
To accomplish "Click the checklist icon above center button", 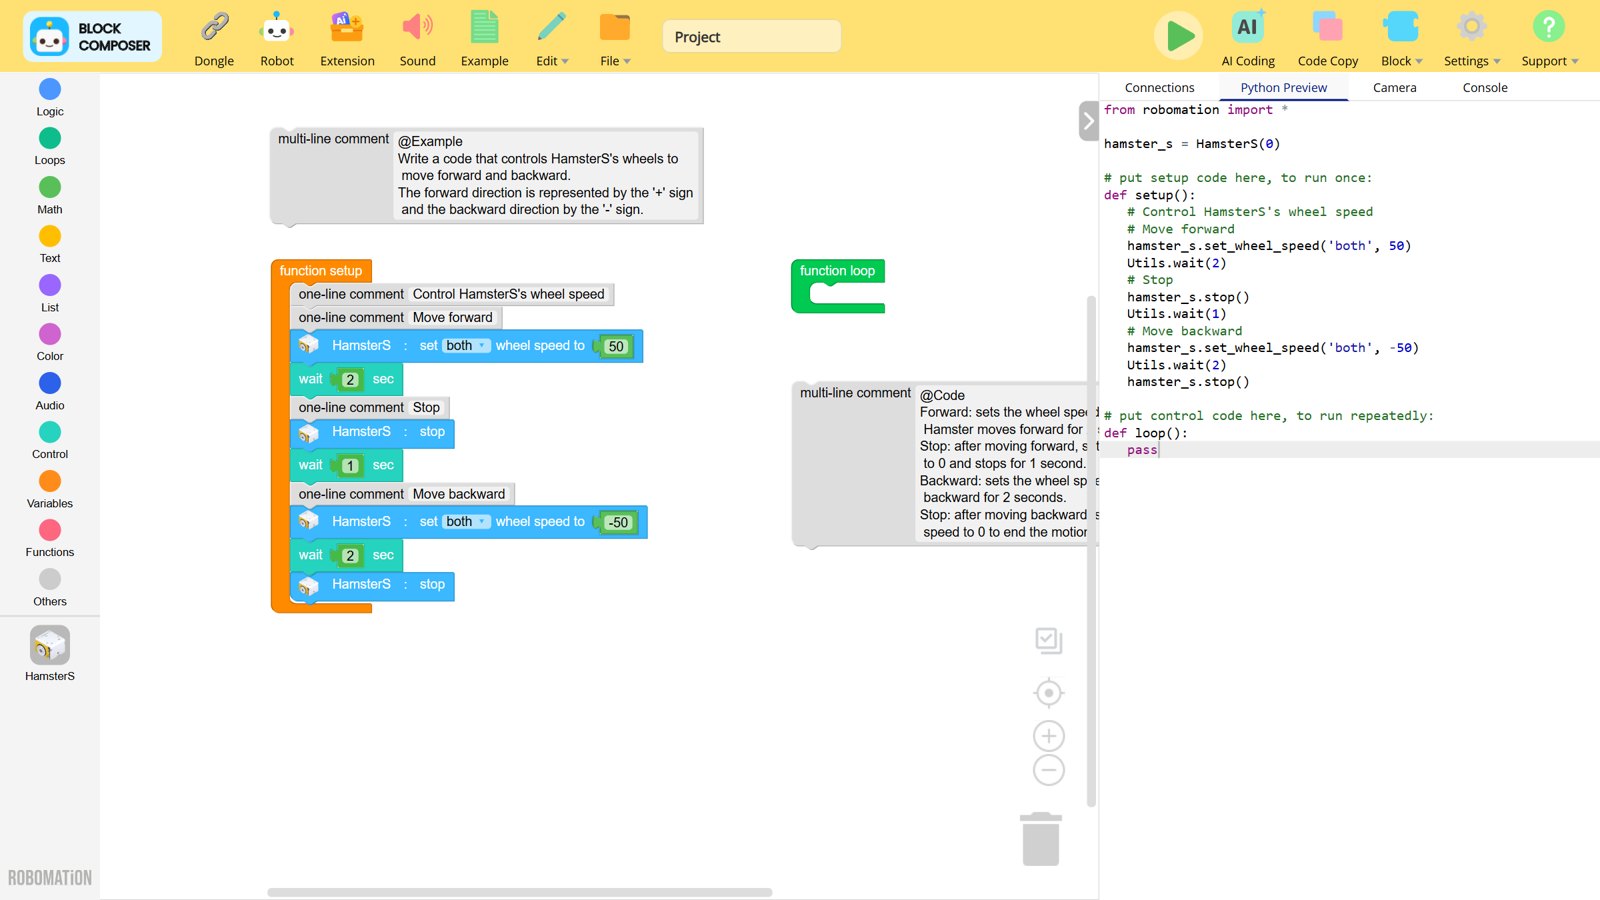I will point(1049,641).
